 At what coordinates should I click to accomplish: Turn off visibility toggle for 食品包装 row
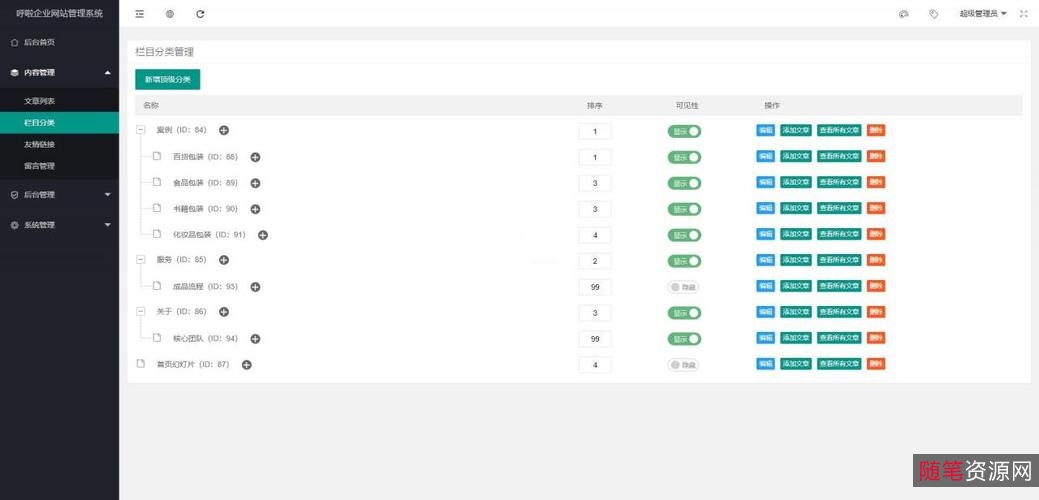pyautogui.click(x=684, y=183)
